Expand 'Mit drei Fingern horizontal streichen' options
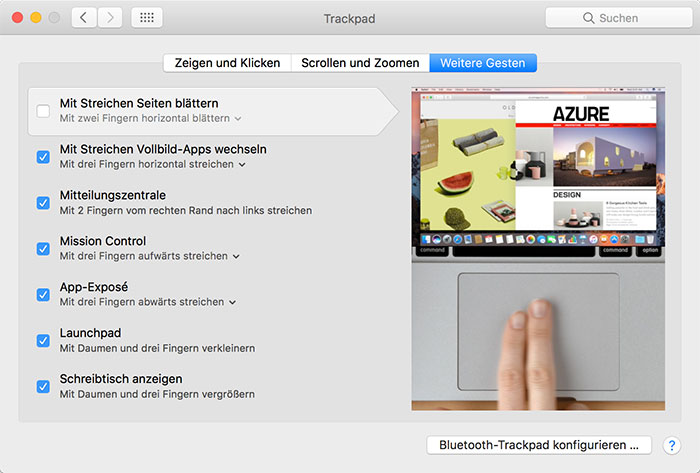Screen dimensions: 700x473 153,164
